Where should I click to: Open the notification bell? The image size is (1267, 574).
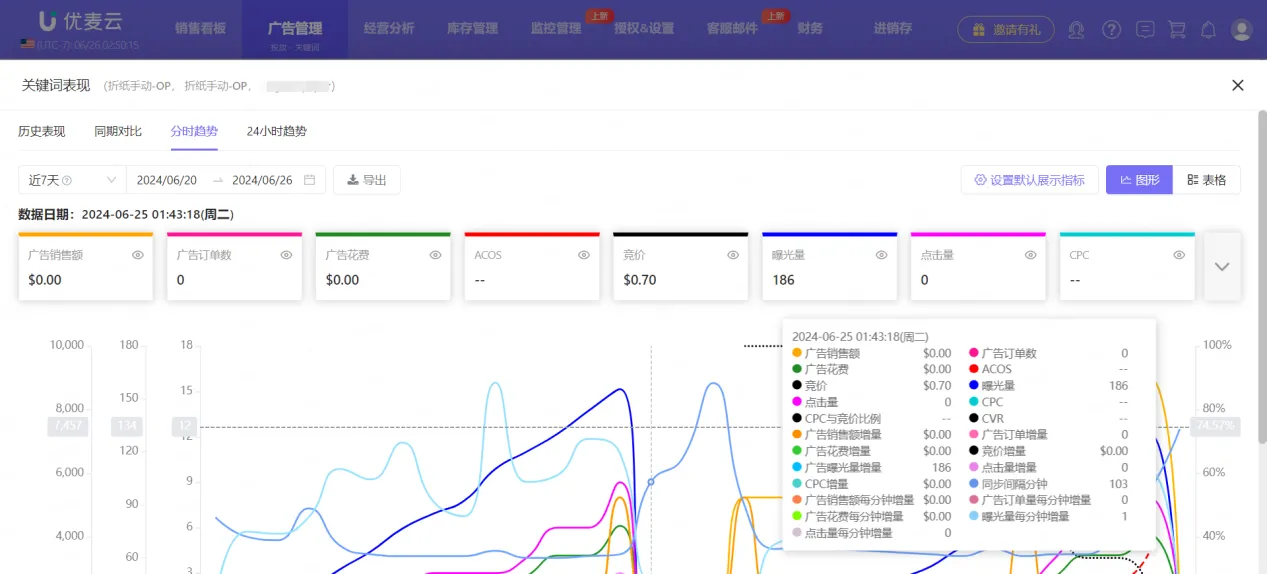click(x=1208, y=29)
